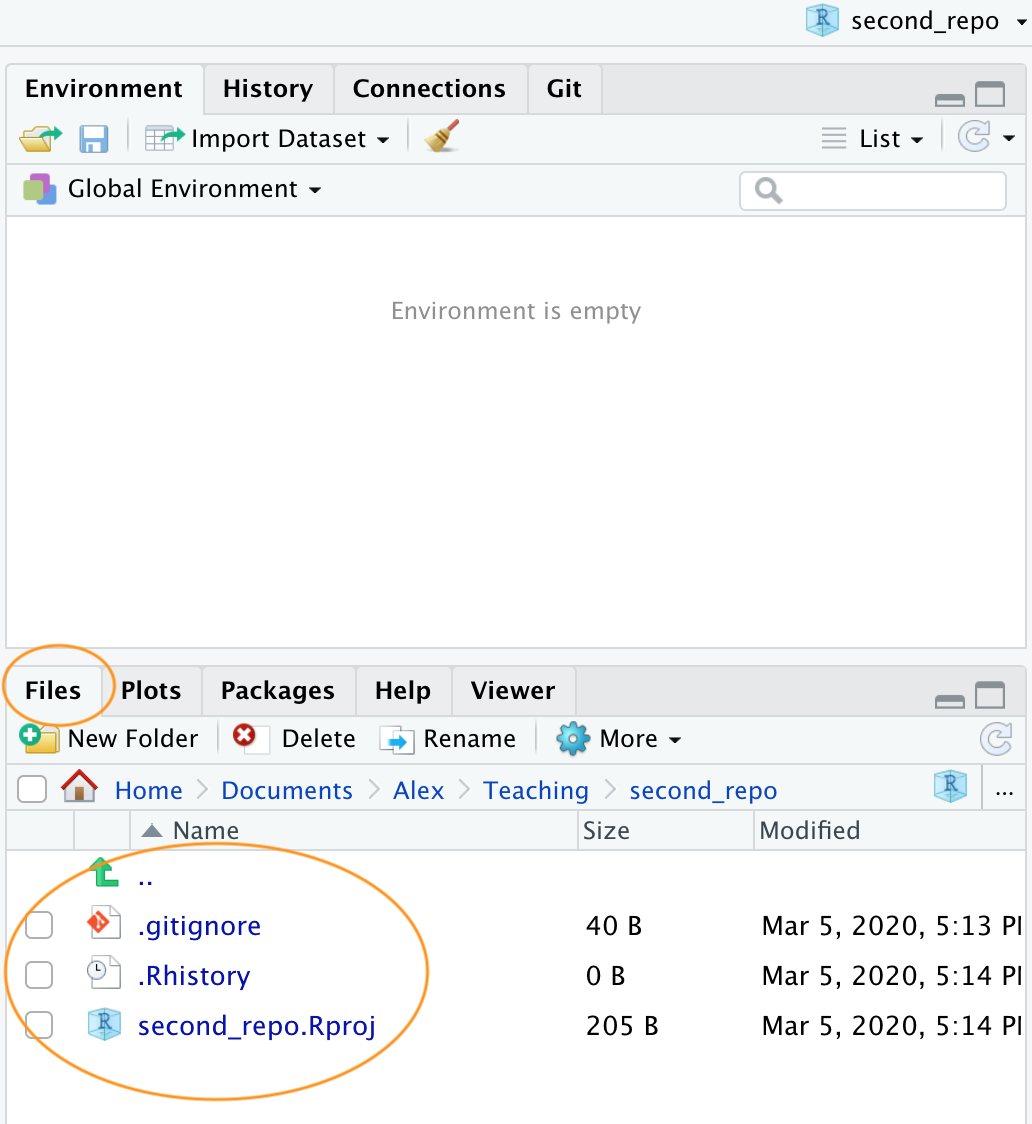Image resolution: width=1032 pixels, height=1124 pixels.
Task: Clear environment with the broom icon
Action: click(x=441, y=138)
